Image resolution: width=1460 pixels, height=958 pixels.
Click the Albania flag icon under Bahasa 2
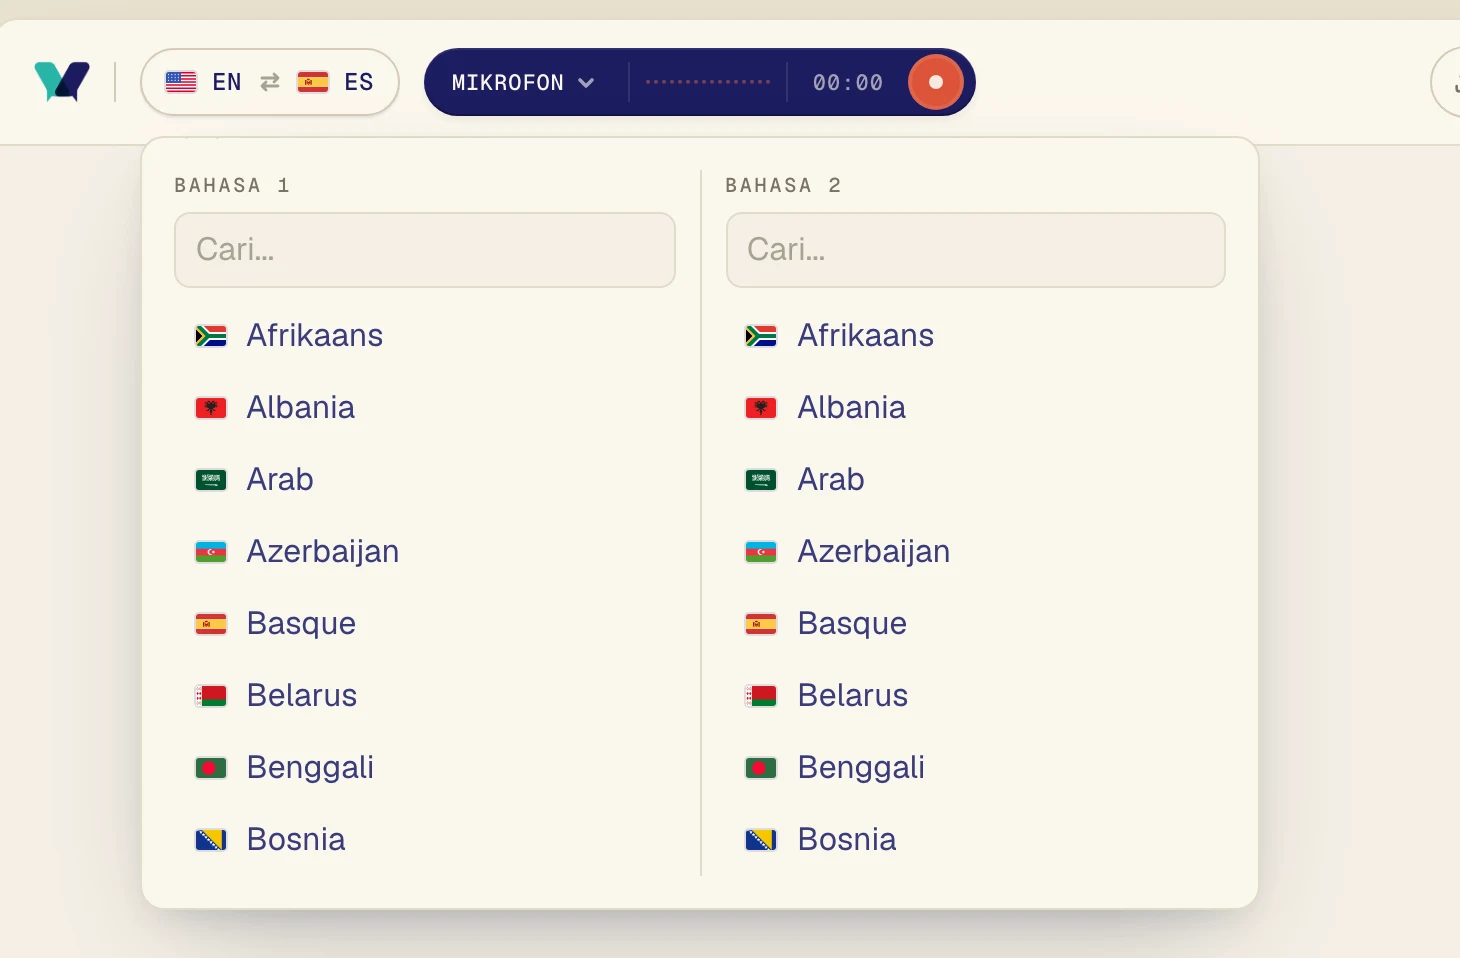point(761,408)
